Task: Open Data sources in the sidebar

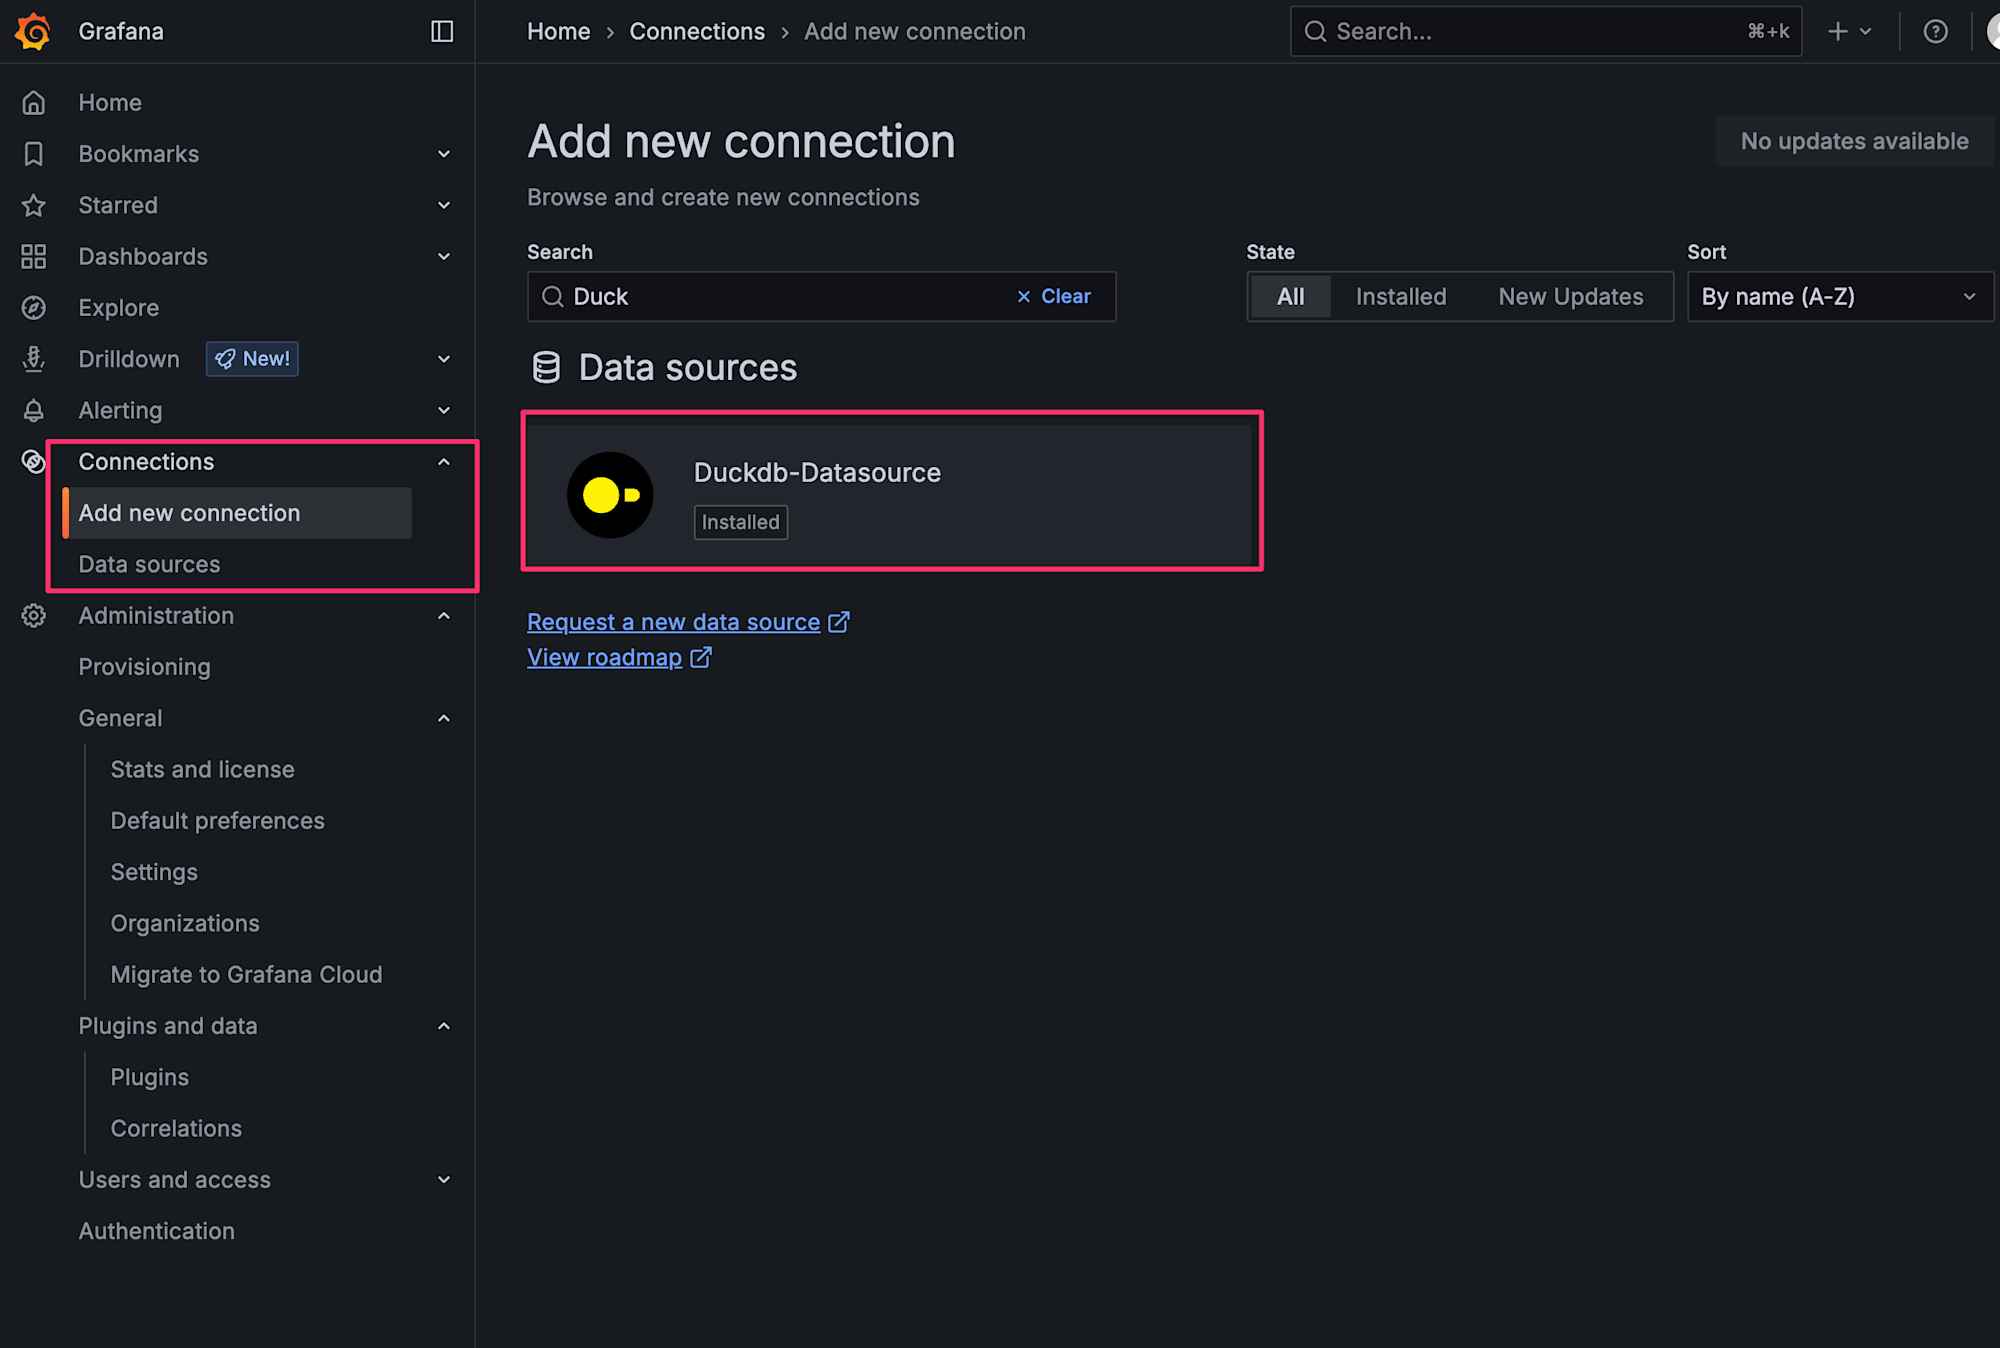Action: [149, 564]
